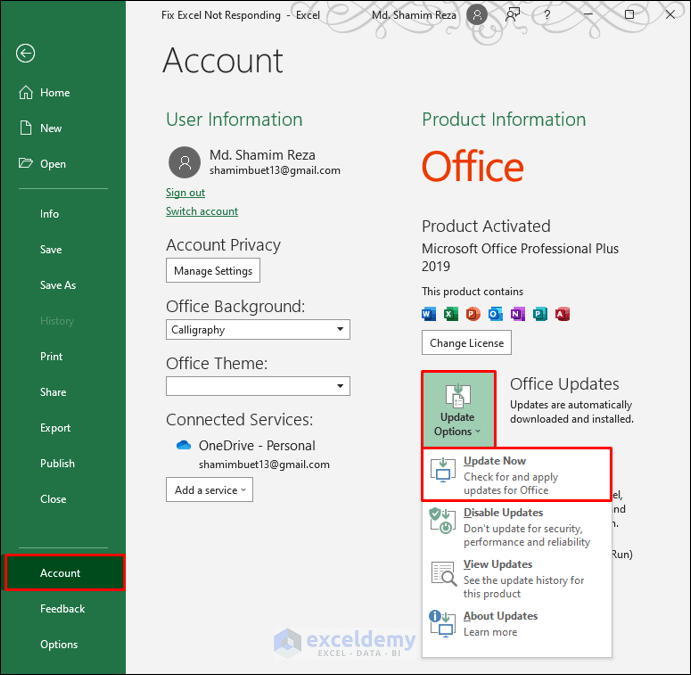Click shamimbuet13@gmail.com under user name
The height and width of the screenshot is (675, 691).
[275, 170]
